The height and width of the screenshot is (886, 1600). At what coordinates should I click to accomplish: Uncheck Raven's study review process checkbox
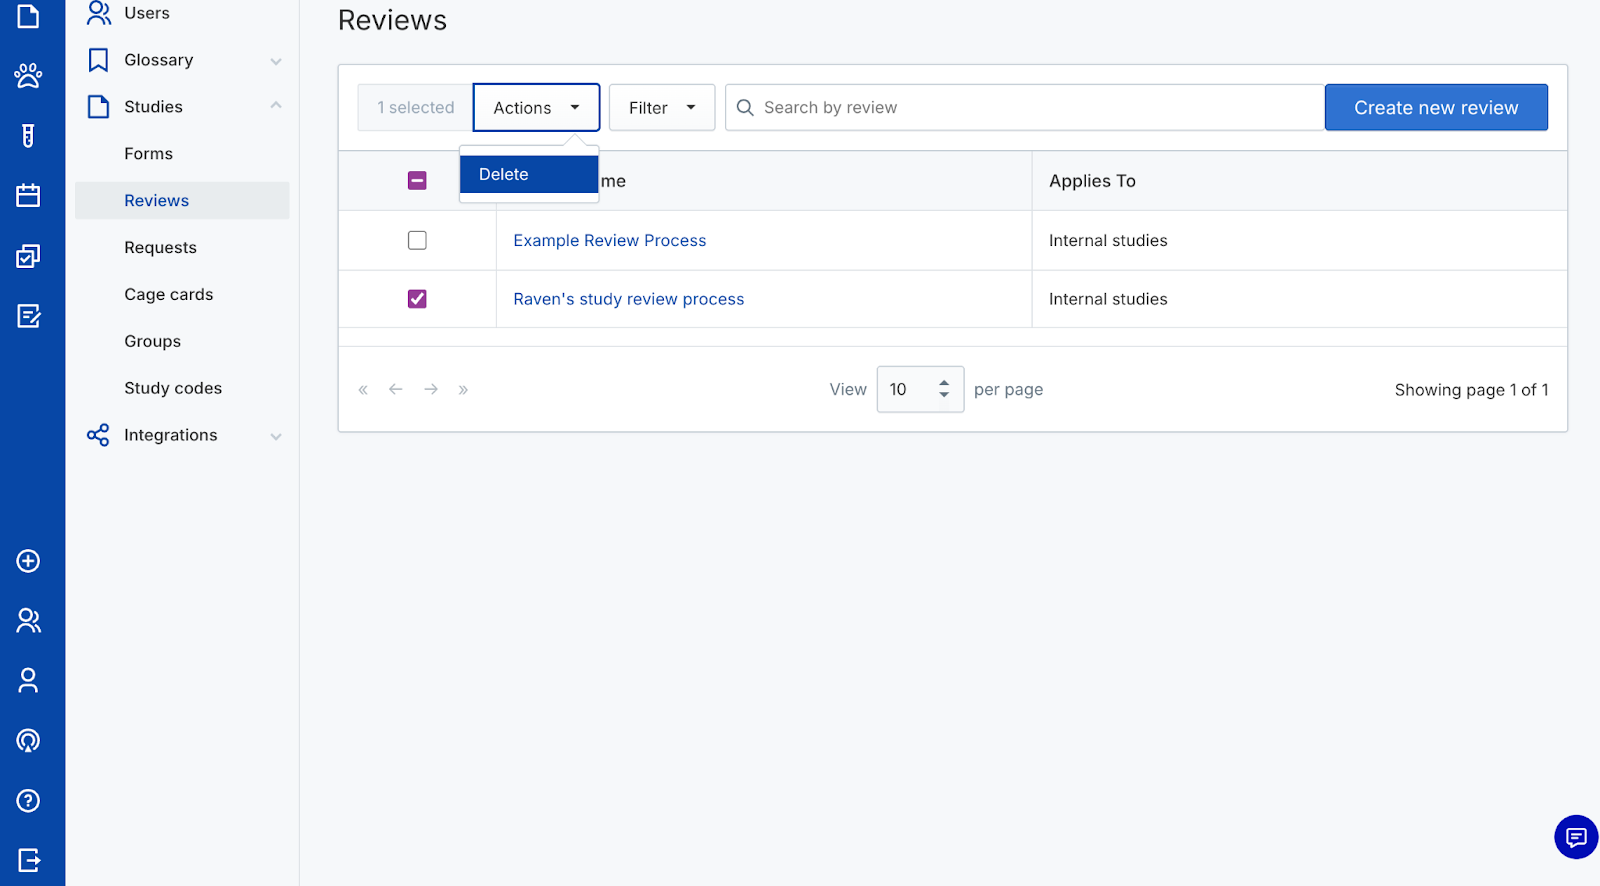417,299
